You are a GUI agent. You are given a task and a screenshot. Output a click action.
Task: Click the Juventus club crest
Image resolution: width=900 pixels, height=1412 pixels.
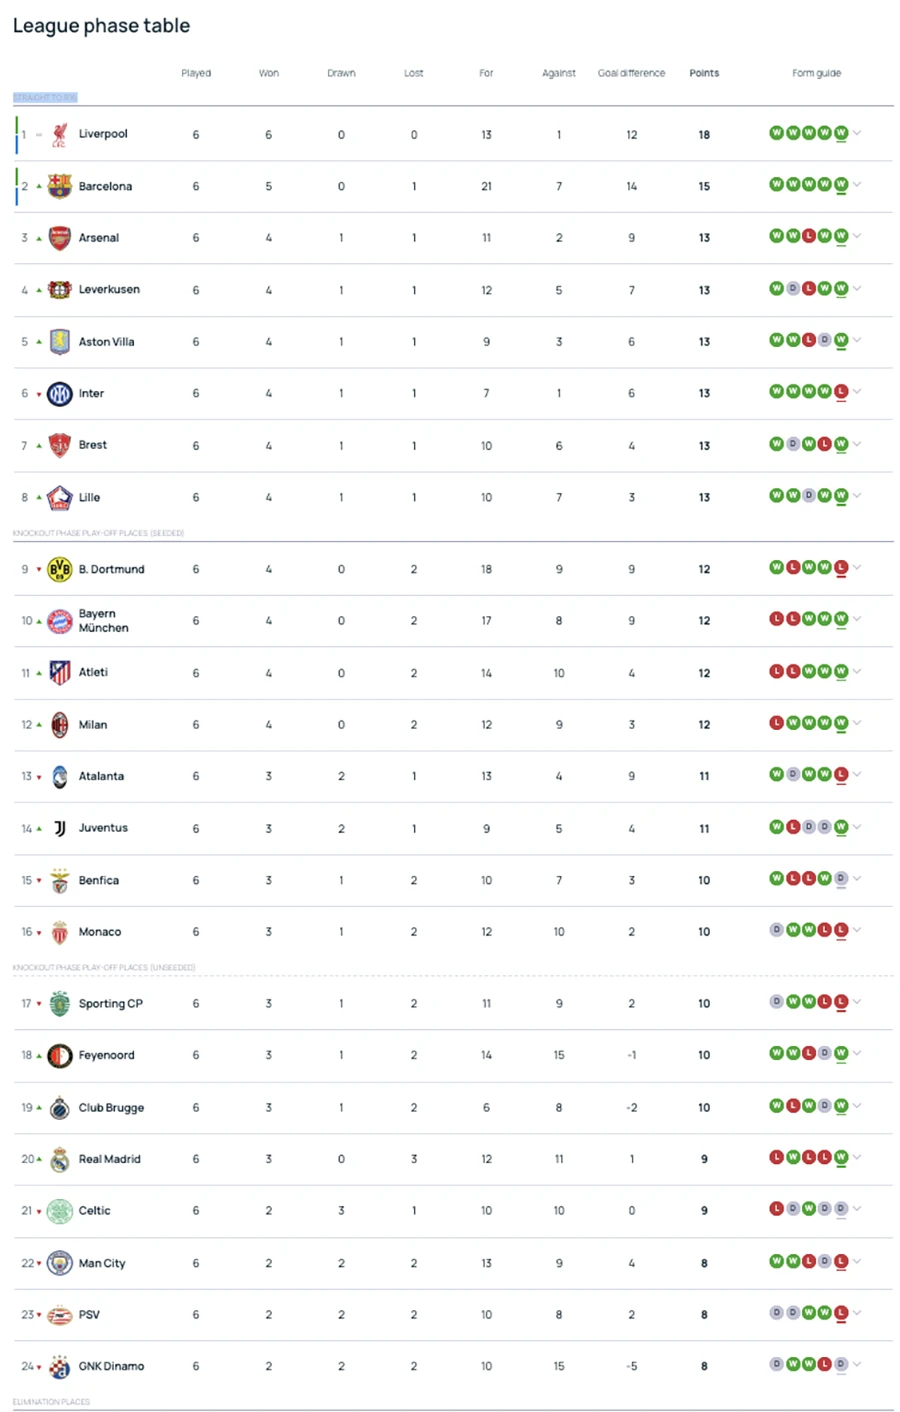click(x=59, y=828)
